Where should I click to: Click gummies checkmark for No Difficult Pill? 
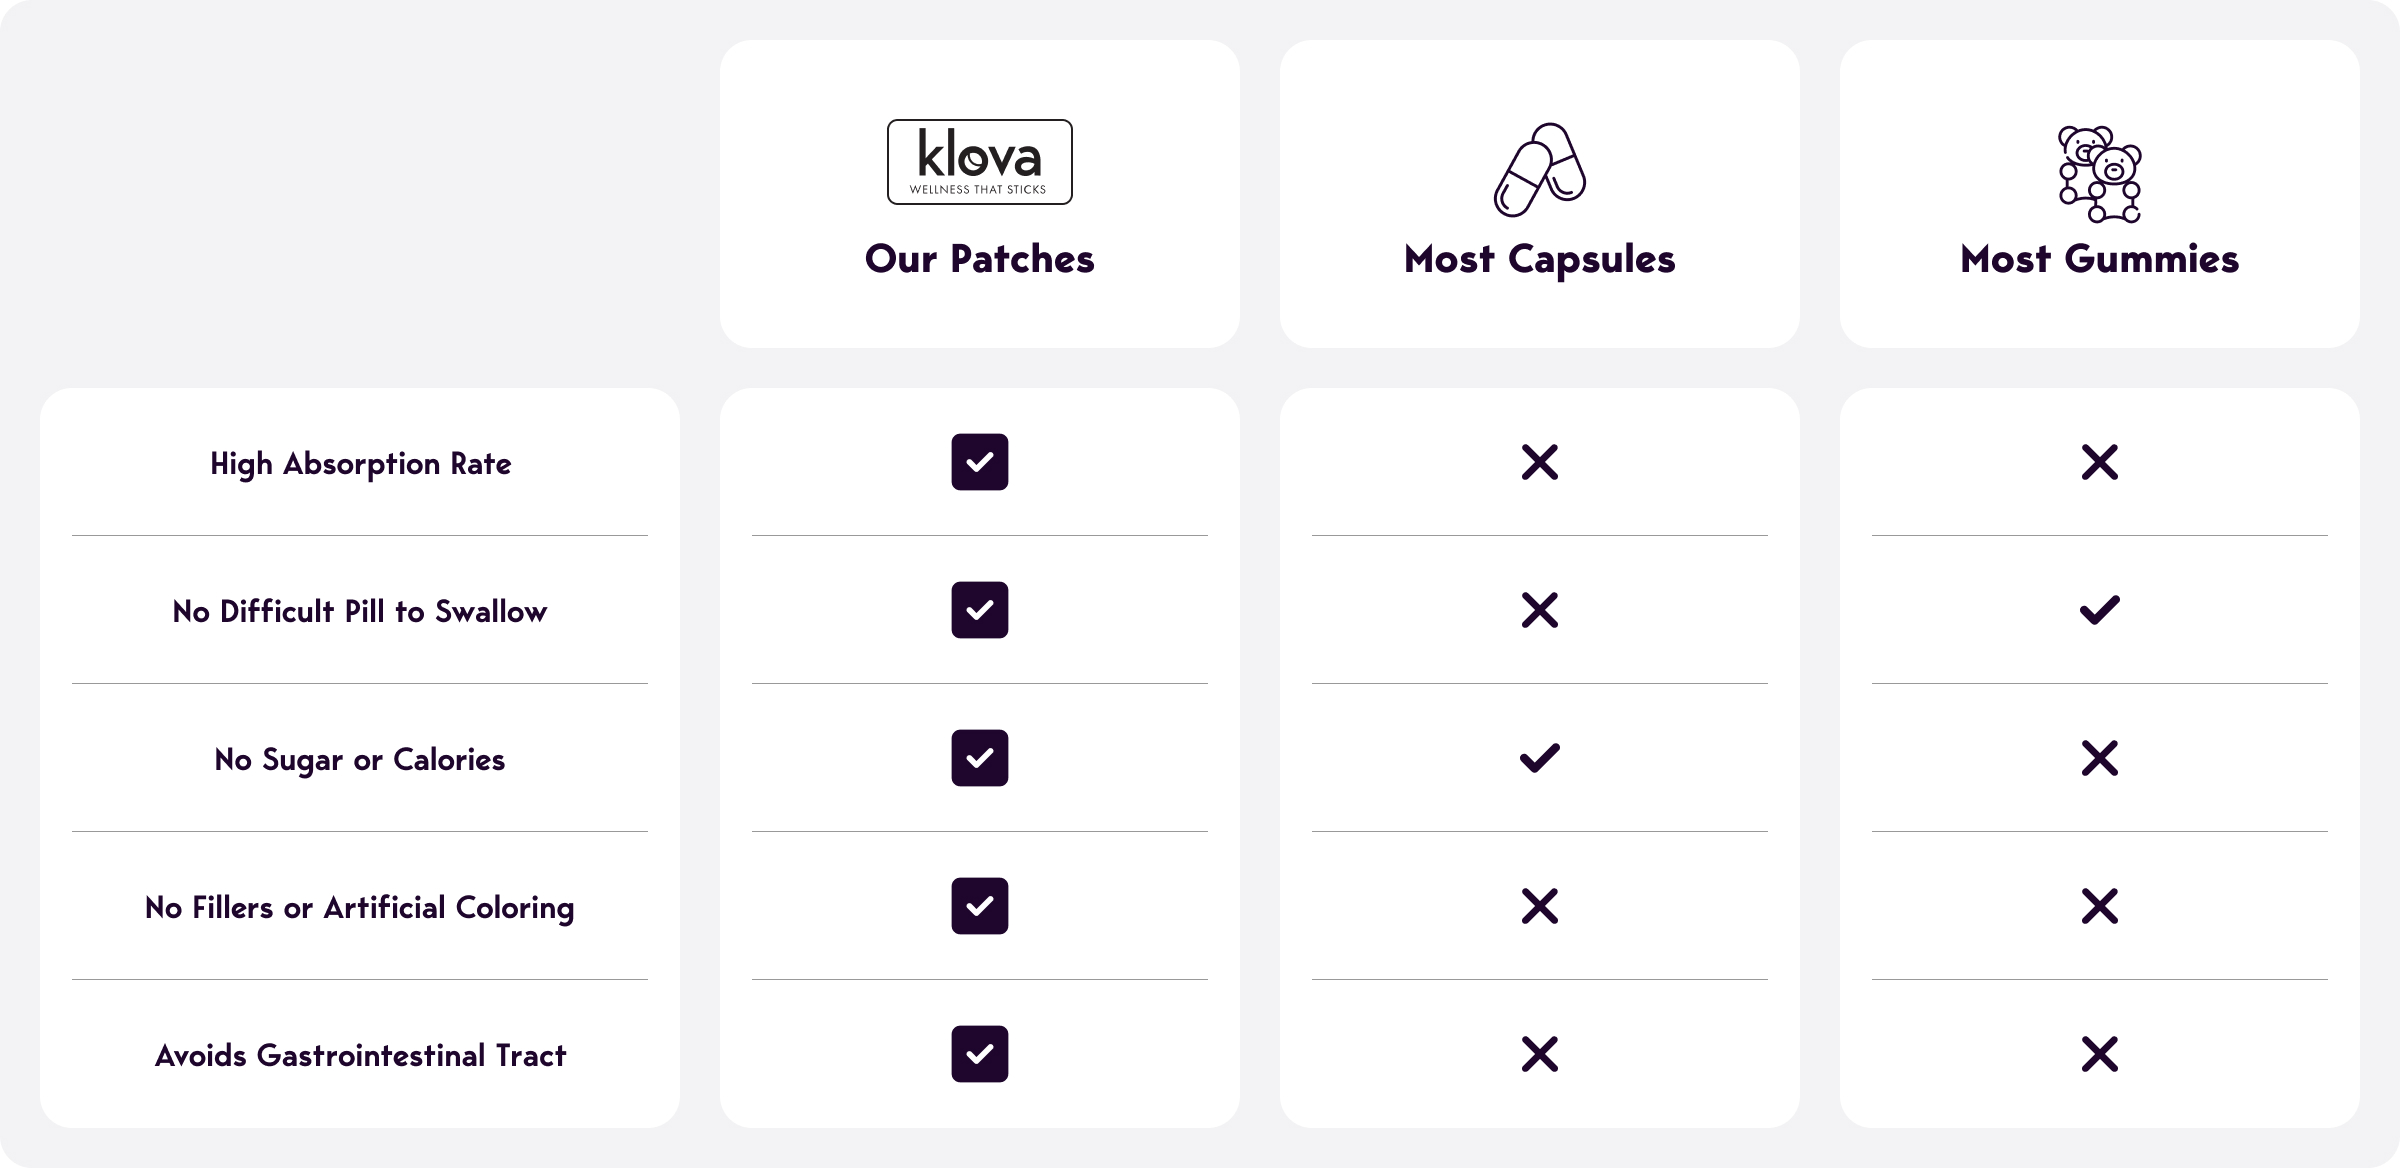[2099, 610]
